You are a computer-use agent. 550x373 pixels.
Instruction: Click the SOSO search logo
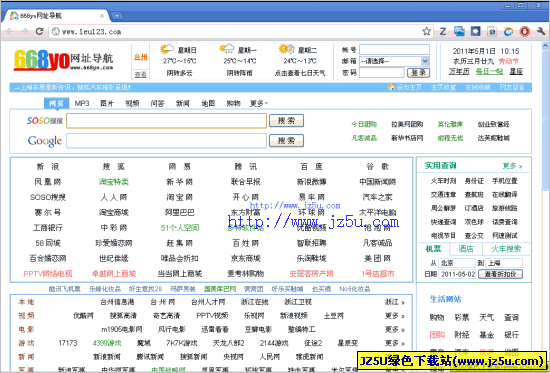pyautogui.click(x=45, y=121)
